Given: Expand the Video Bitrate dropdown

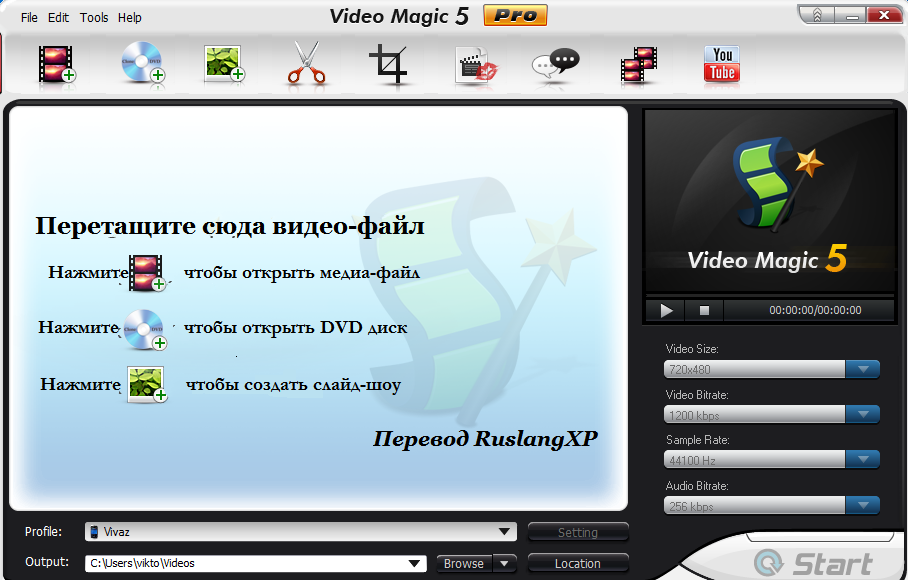Looking at the screenshot, I should [x=863, y=414].
